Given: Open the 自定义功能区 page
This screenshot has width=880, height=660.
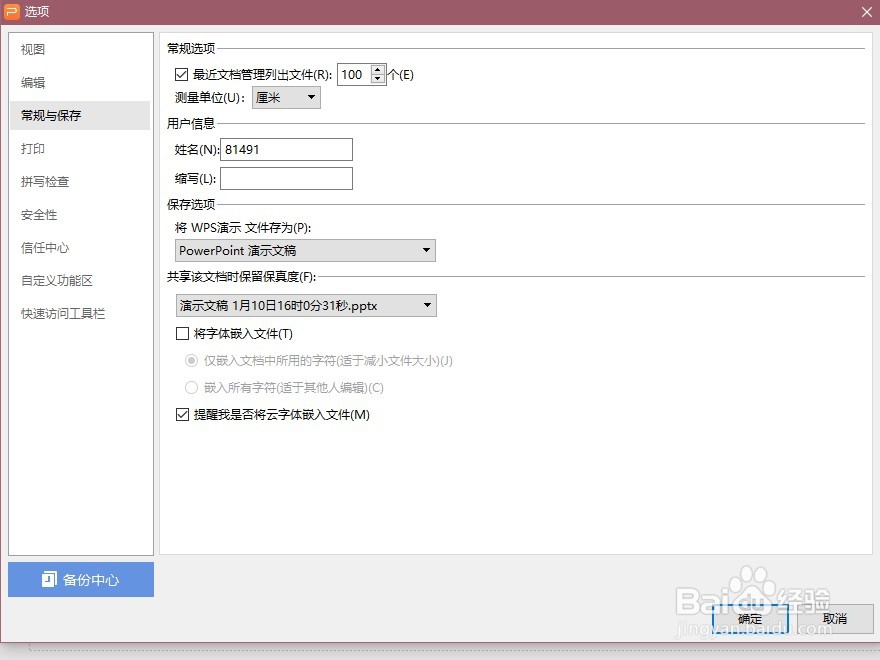Looking at the screenshot, I should point(80,281).
